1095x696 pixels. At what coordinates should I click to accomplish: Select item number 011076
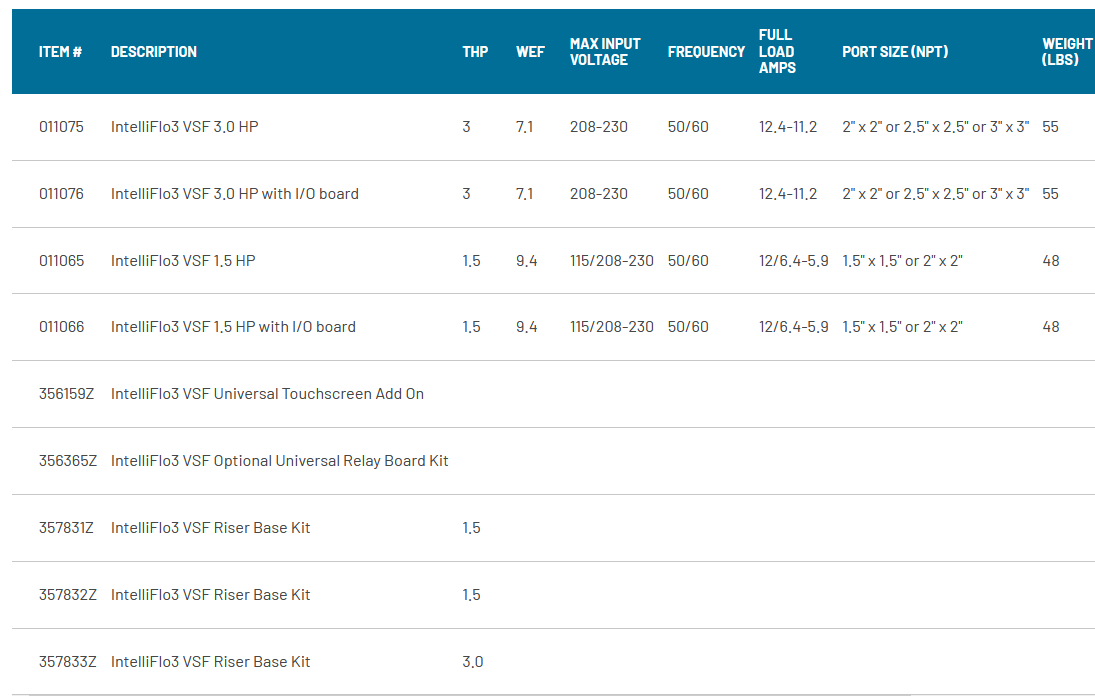[61, 194]
